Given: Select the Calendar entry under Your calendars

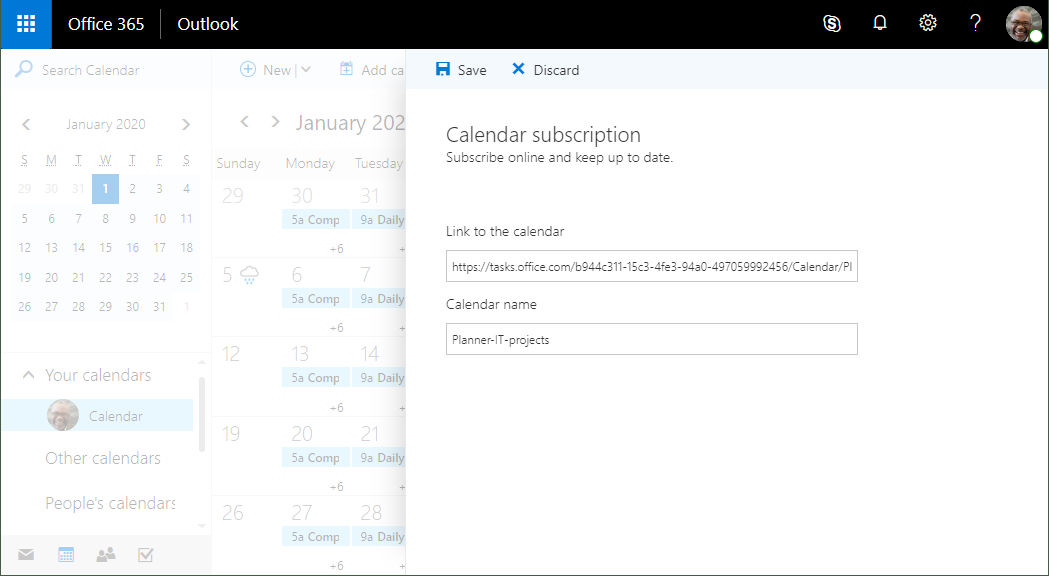Looking at the screenshot, I should click(x=115, y=416).
